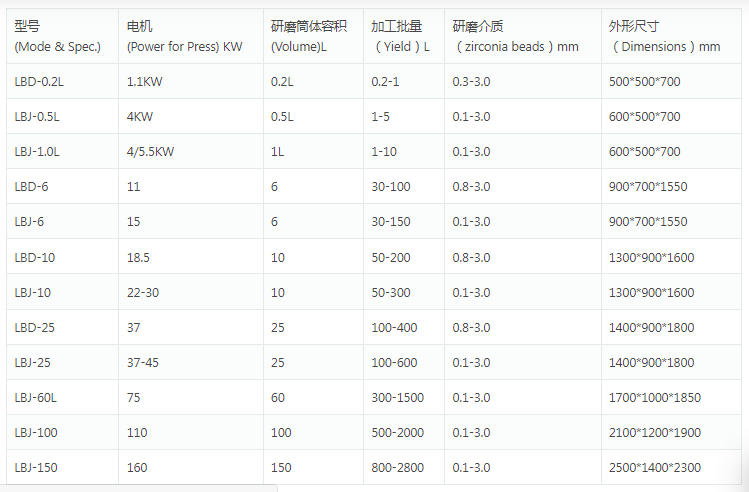Select the 300-1500 yield cell
This screenshot has height=492, width=749.
coord(398,397)
